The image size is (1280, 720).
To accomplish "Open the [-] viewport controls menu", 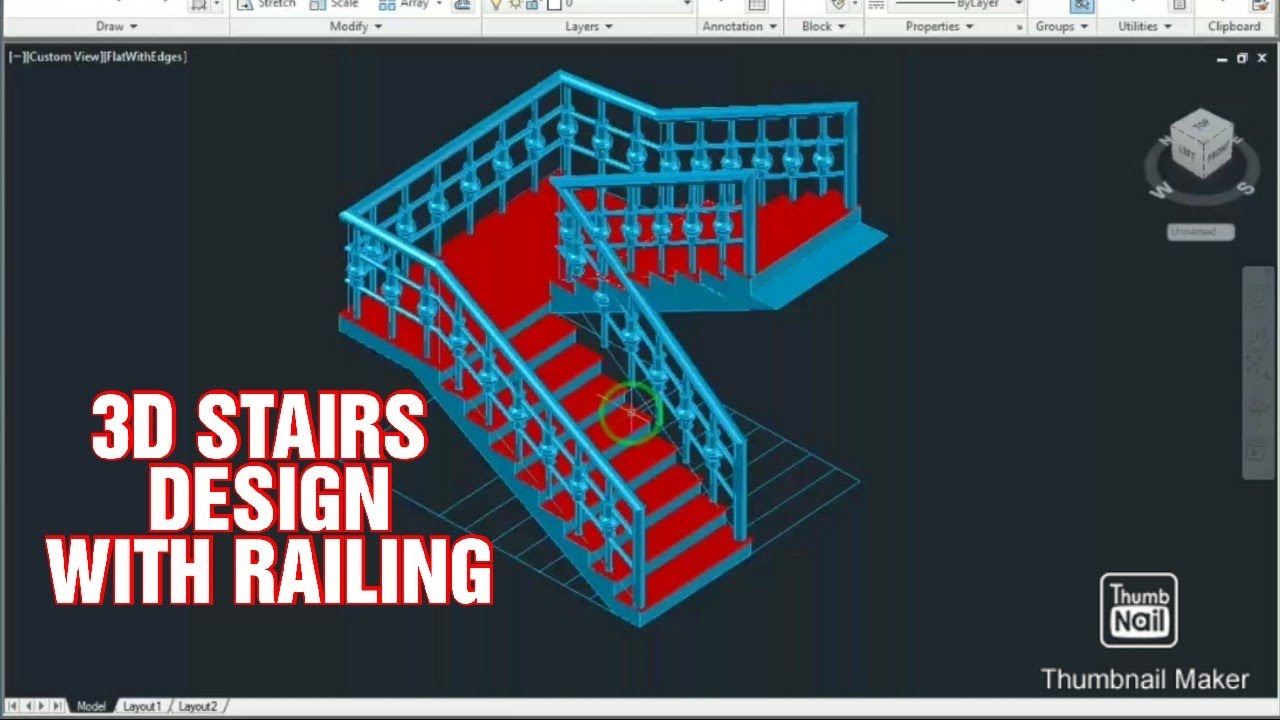I will [x=16, y=57].
